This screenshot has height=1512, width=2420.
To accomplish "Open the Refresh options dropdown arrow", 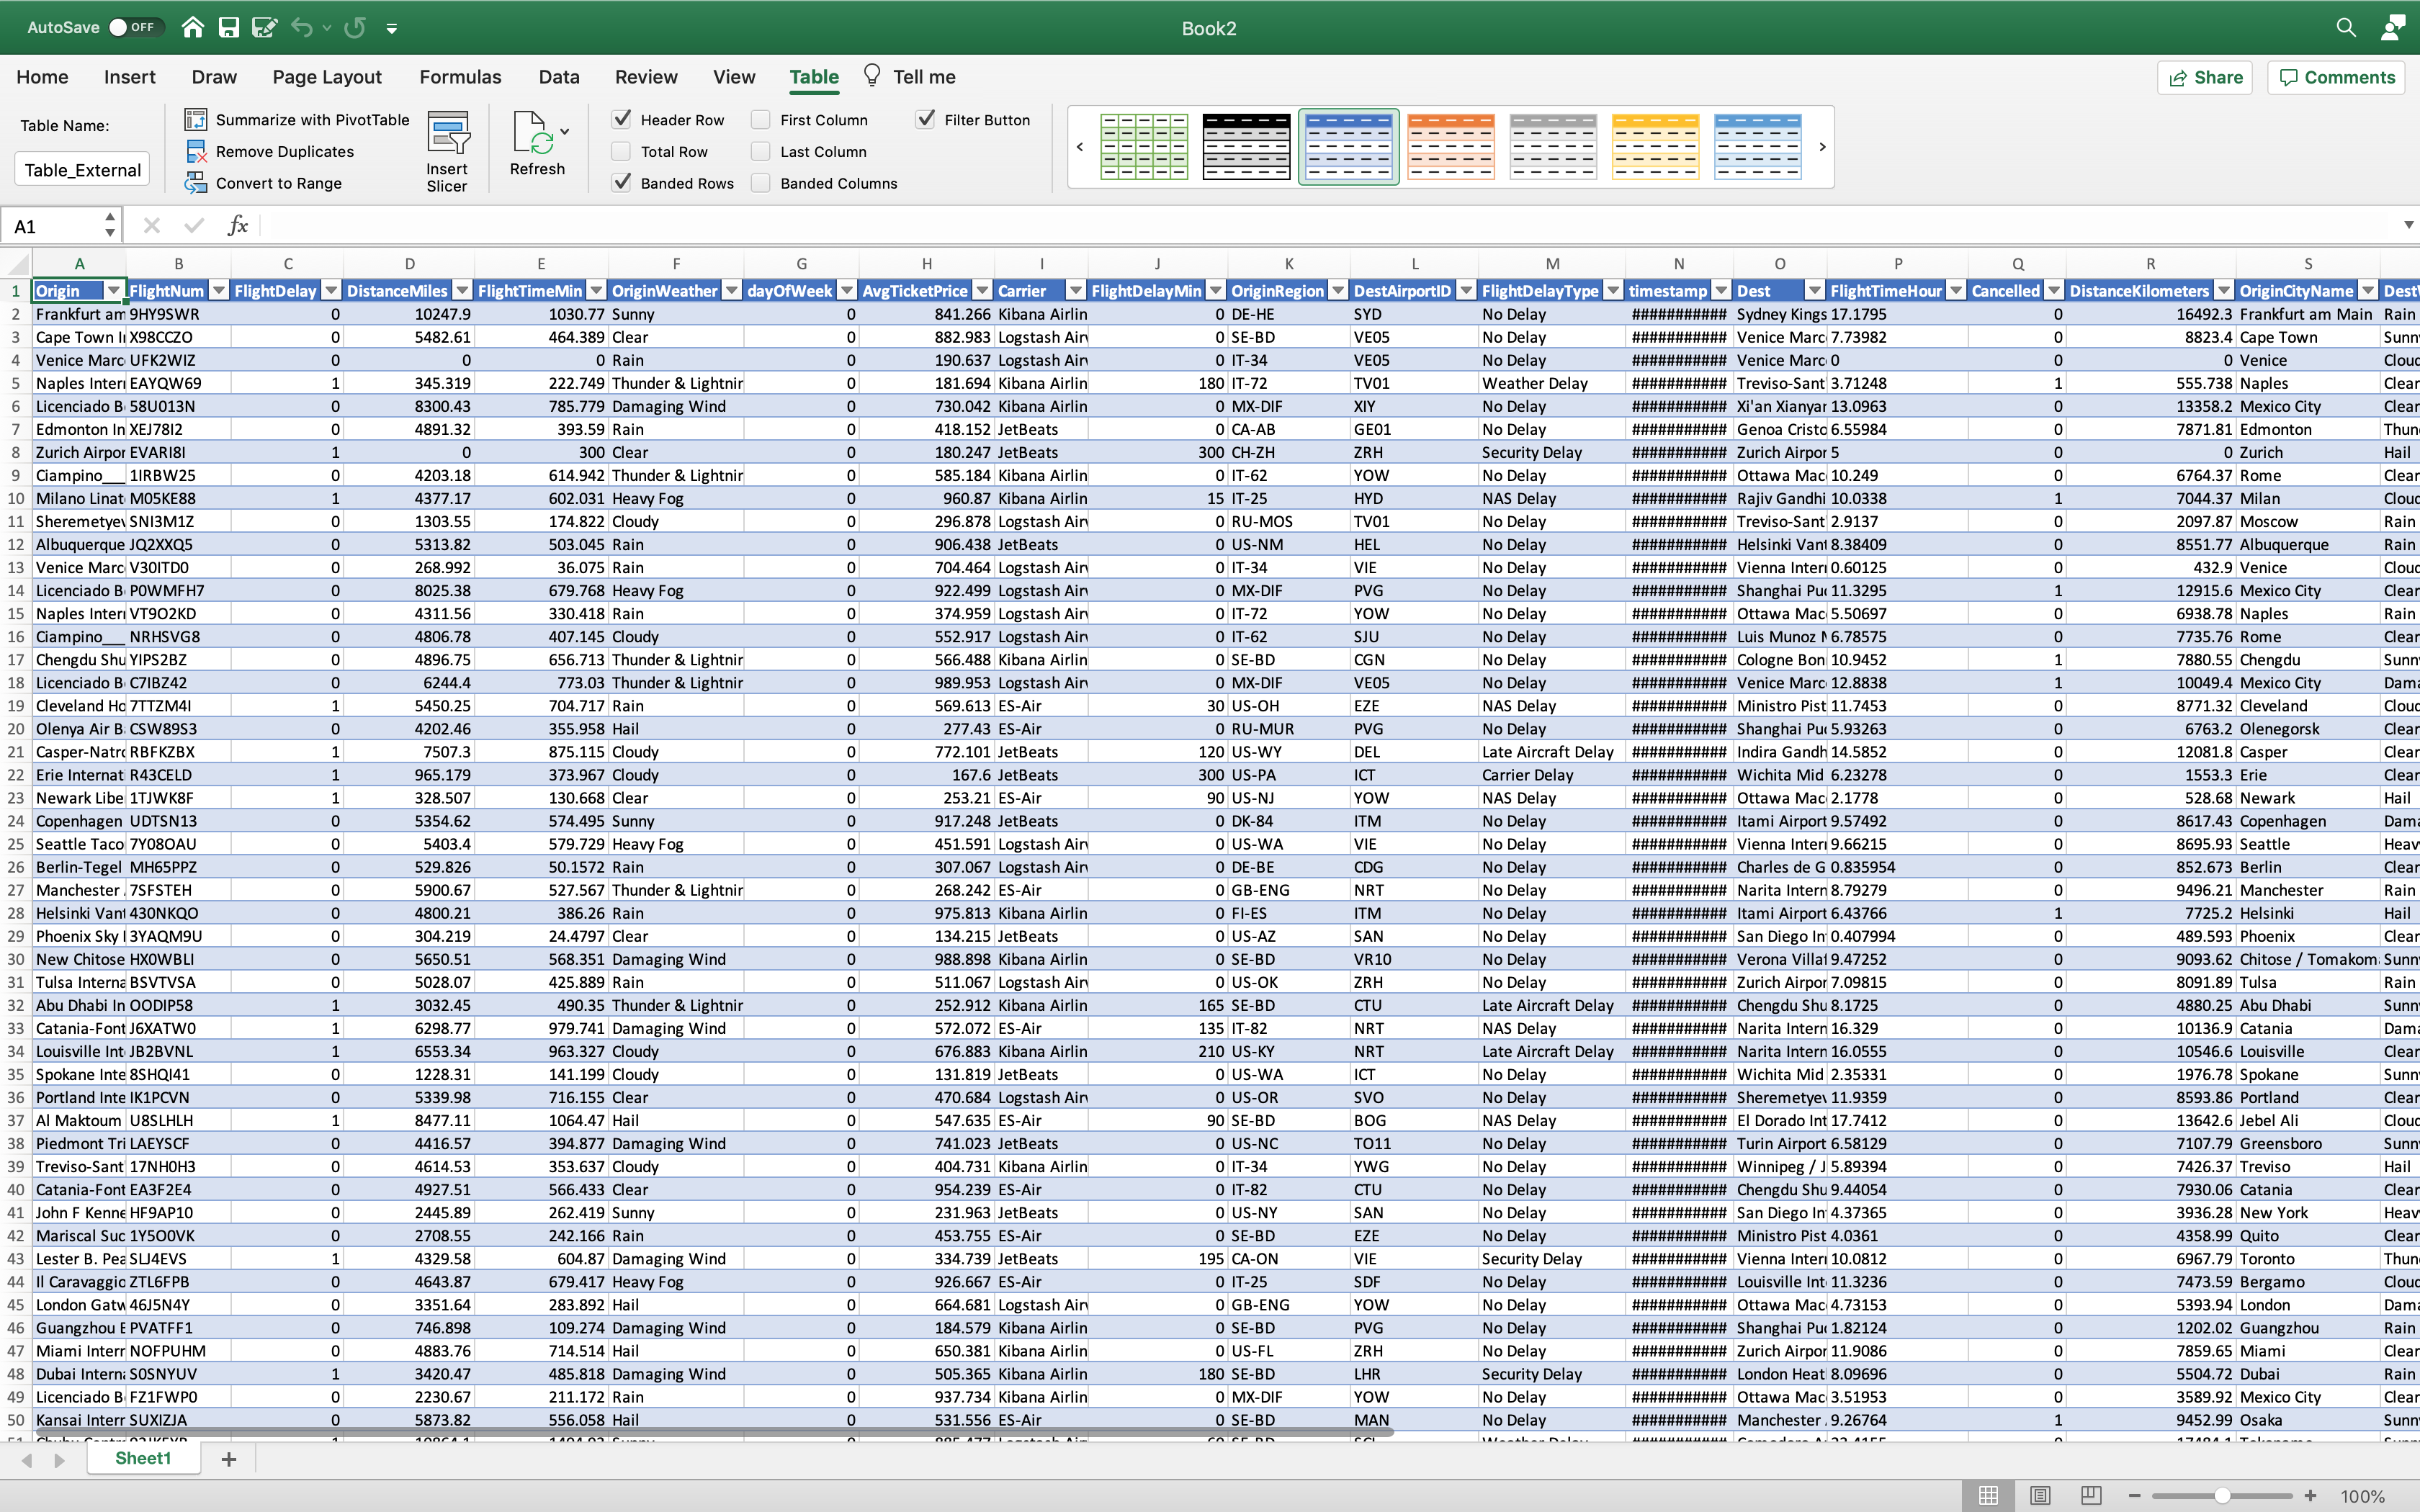I will coord(565,132).
